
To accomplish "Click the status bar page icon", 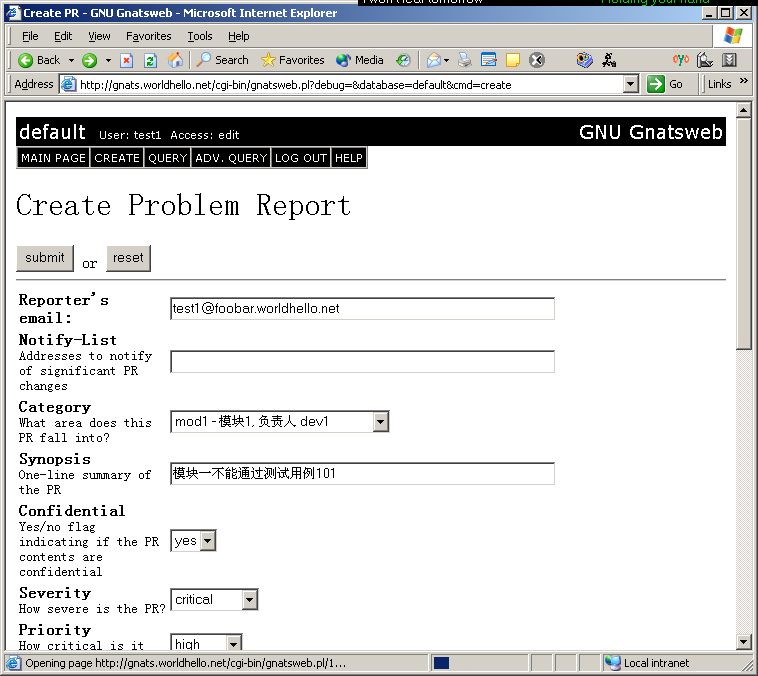I will coord(13,663).
